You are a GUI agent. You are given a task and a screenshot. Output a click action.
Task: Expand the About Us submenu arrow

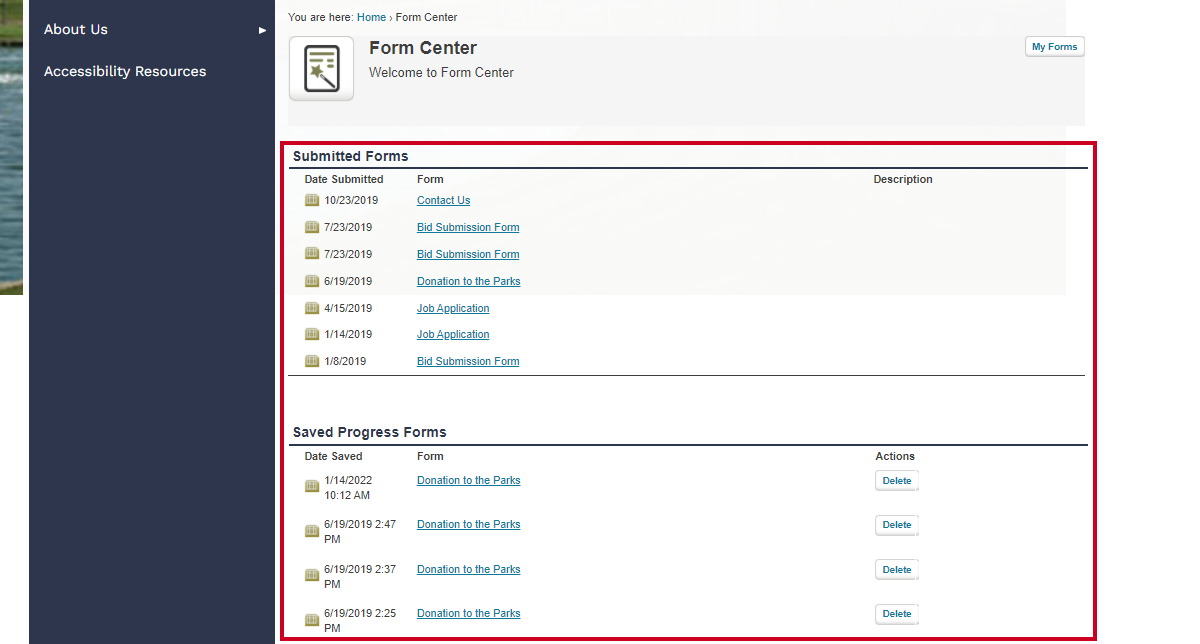[262, 30]
